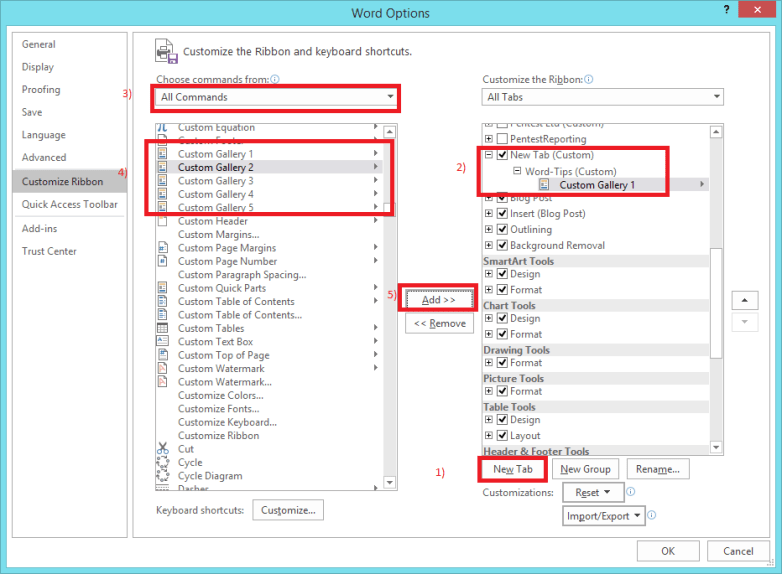
Task: Click the Custom Equation pi icon
Action: click(x=162, y=128)
